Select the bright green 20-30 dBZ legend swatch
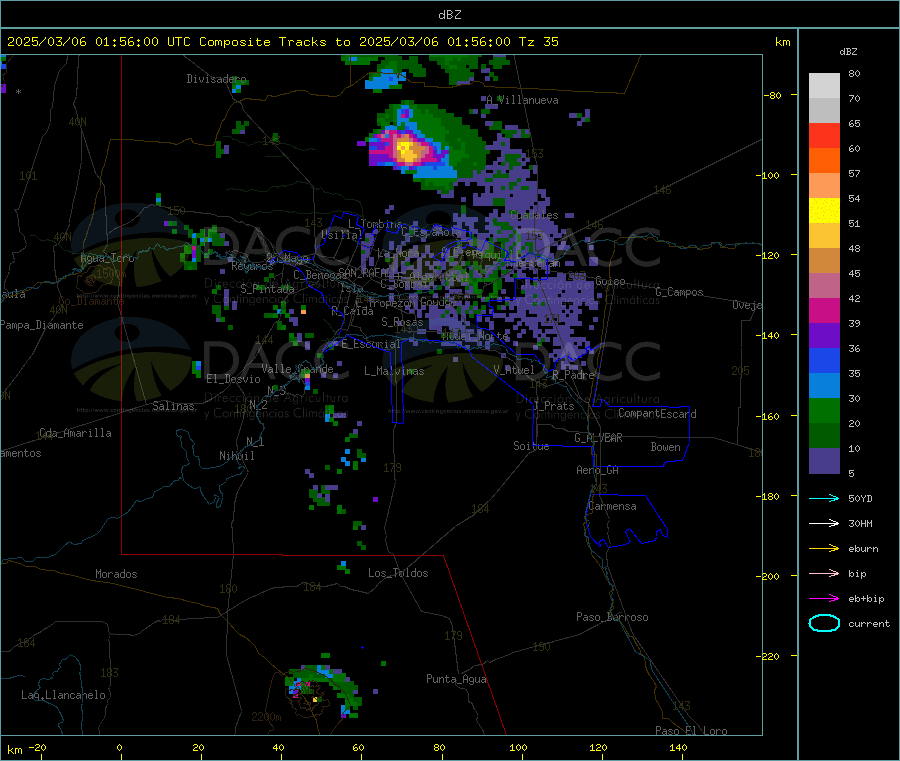 (x=824, y=410)
